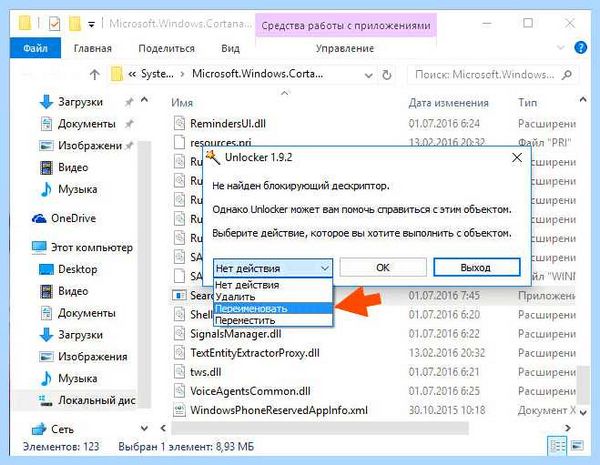Go up one folder level arrow
The width and height of the screenshot is (600, 465).
[95, 74]
